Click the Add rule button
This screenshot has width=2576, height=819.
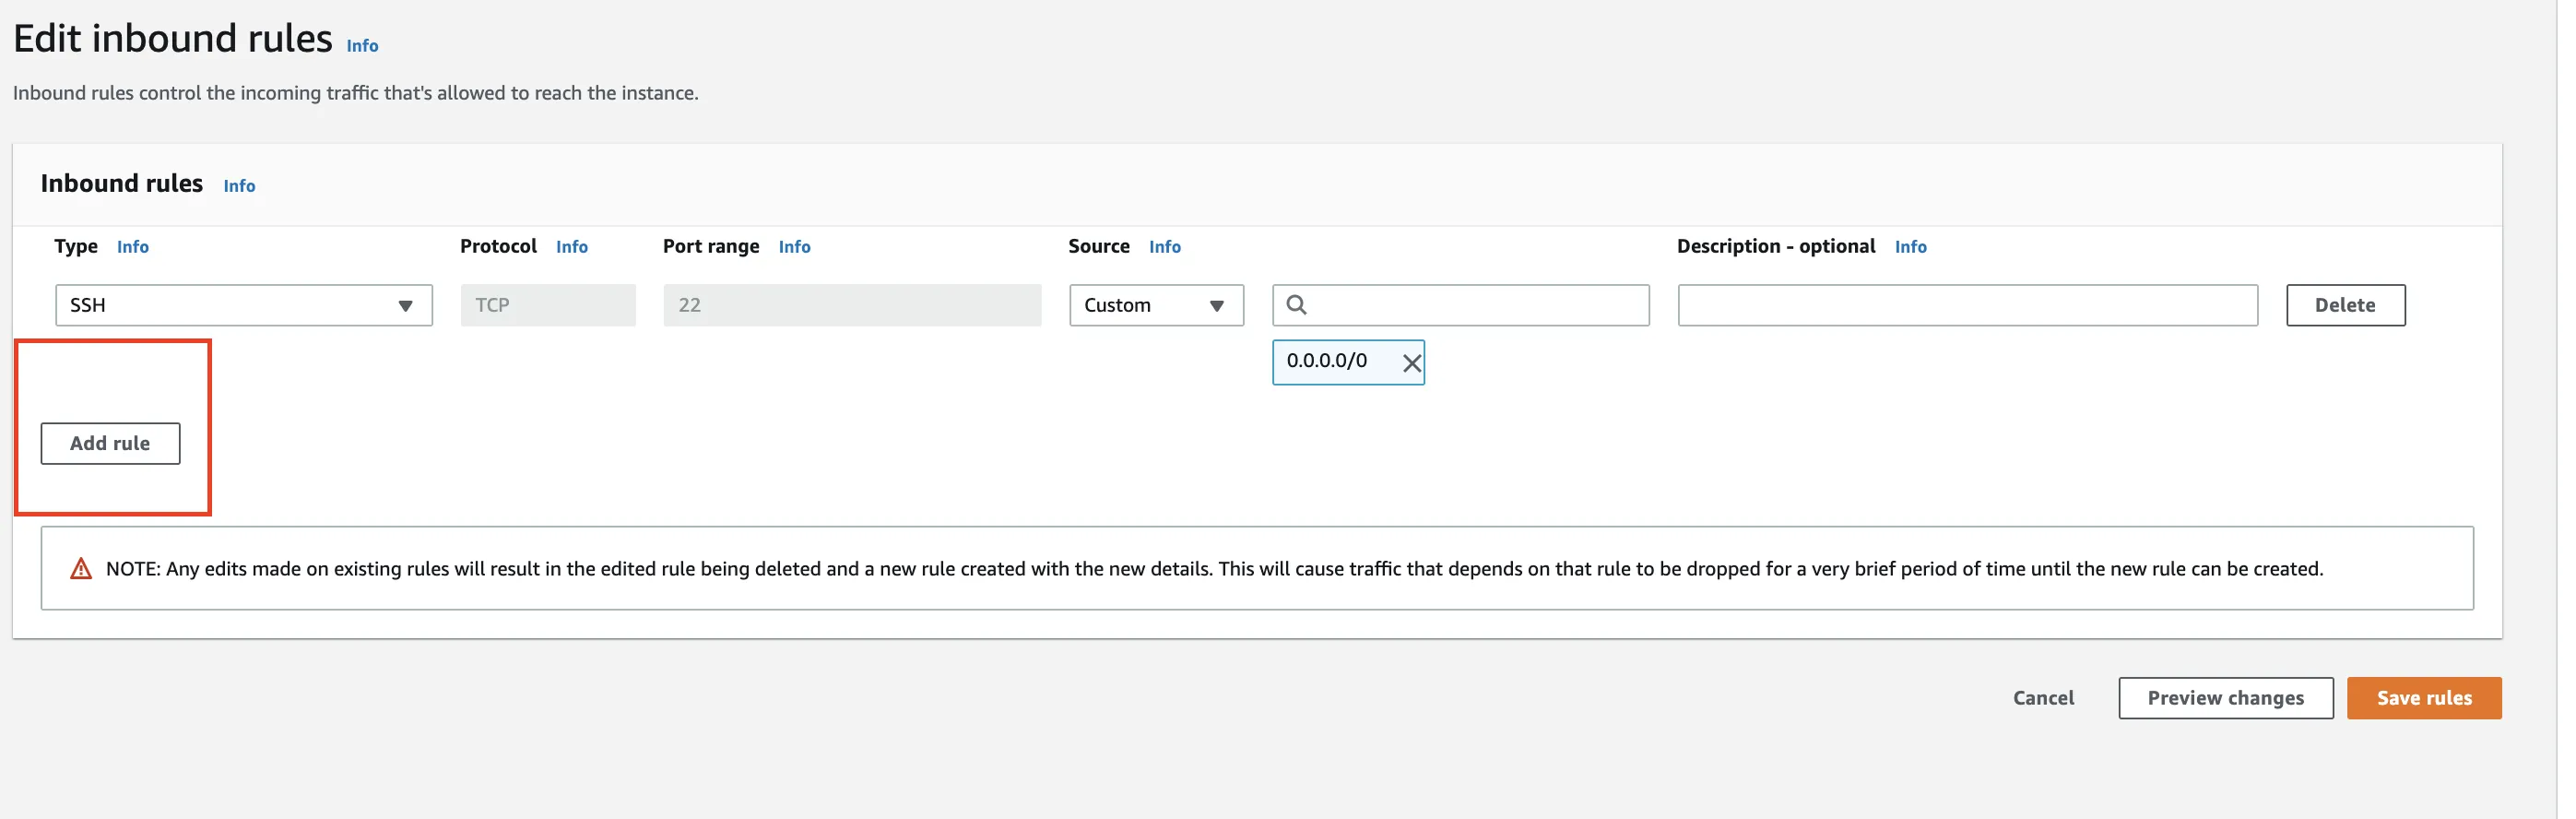(110, 443)
